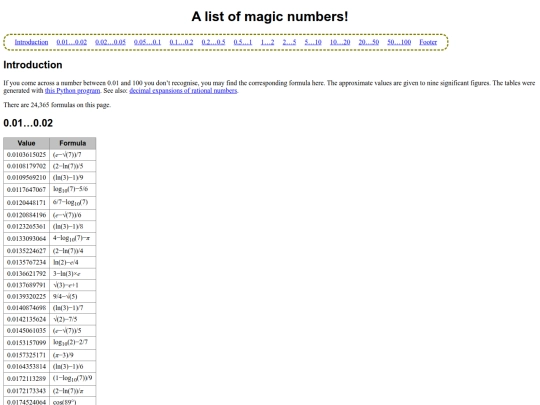
Task: Select value cell 0.0103615025
Action: [x=27, y=155]
